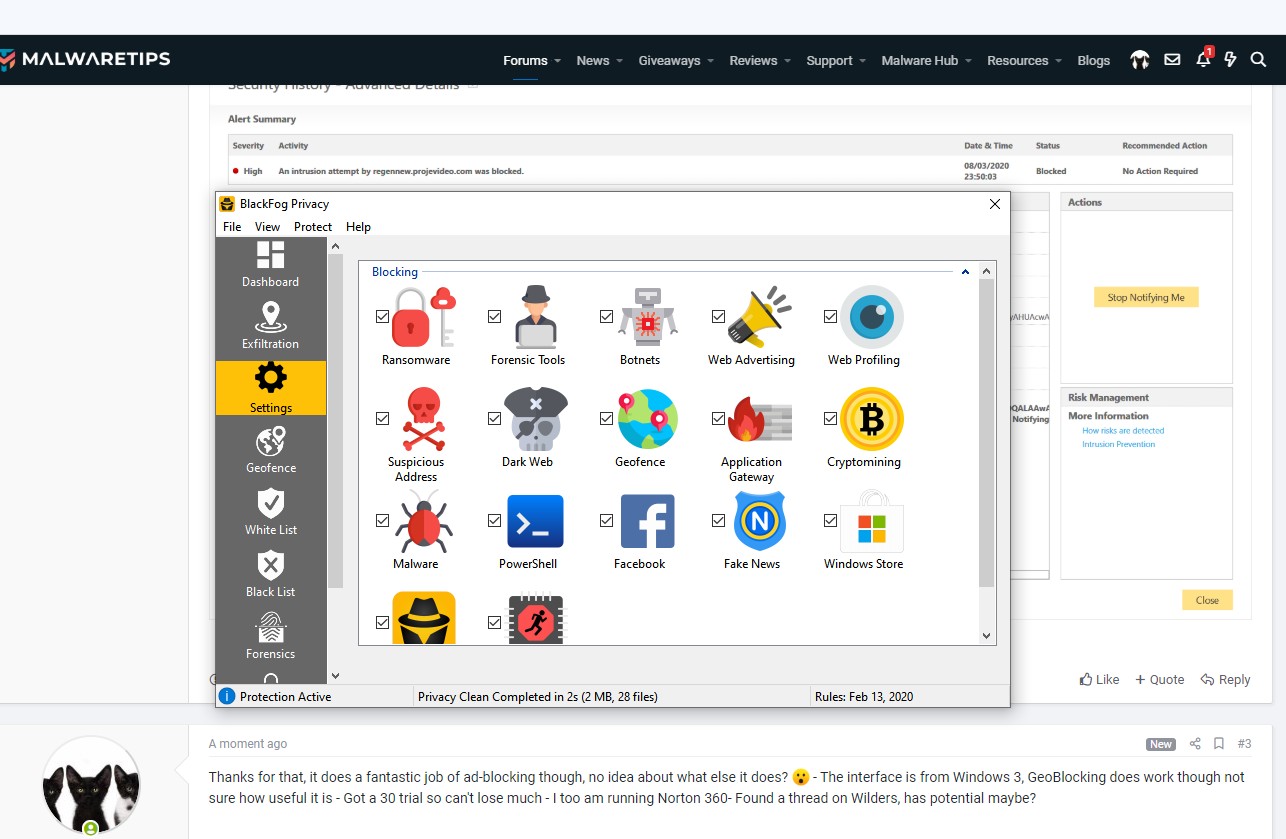The width and height of the screenshot is (1286, 839).
Task: Click the Blocking panel scroll-down arrow
Action: [986, 636]
